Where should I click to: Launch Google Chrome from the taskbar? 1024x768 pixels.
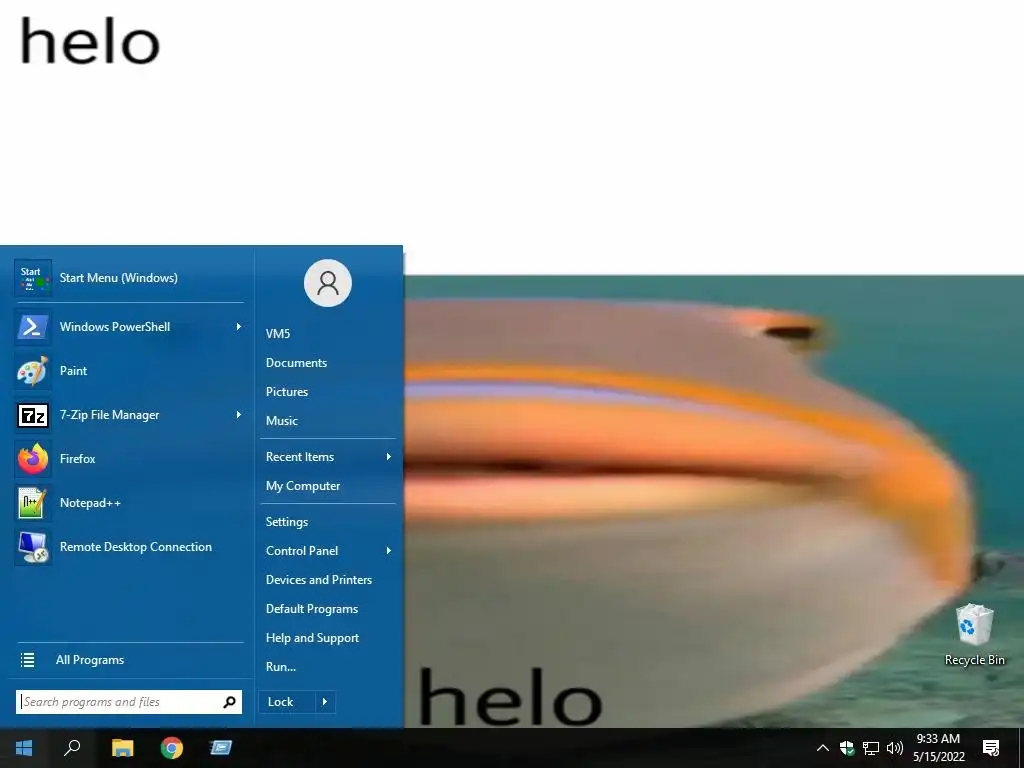coord(172,748)
